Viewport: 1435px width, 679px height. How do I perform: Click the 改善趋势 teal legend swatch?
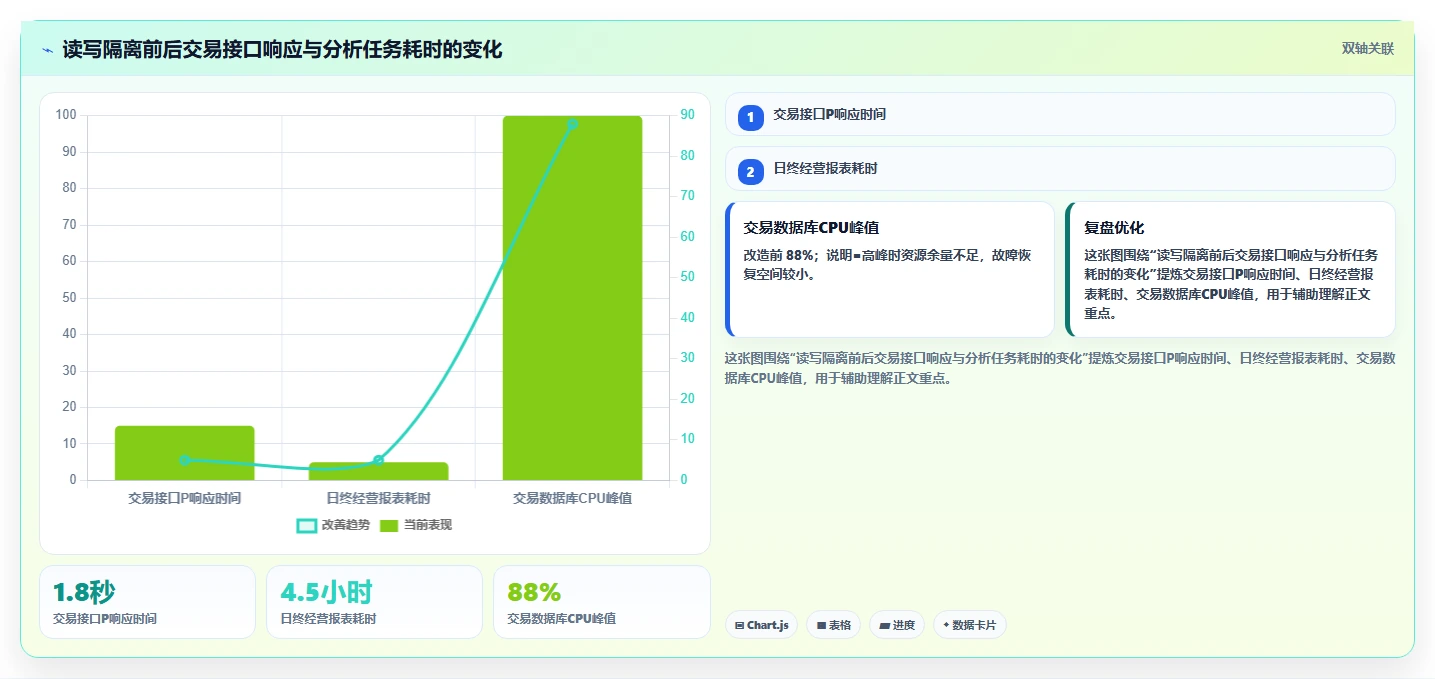[307, 525]
